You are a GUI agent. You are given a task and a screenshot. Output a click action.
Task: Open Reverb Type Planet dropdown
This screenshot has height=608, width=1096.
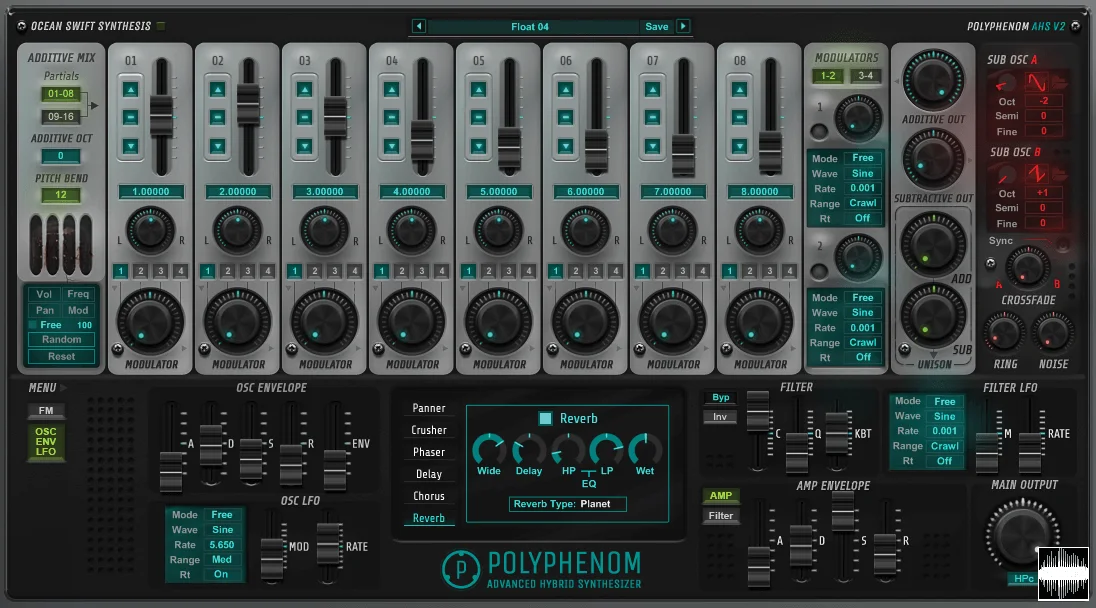pyautogui.click(x=567, y=504)
